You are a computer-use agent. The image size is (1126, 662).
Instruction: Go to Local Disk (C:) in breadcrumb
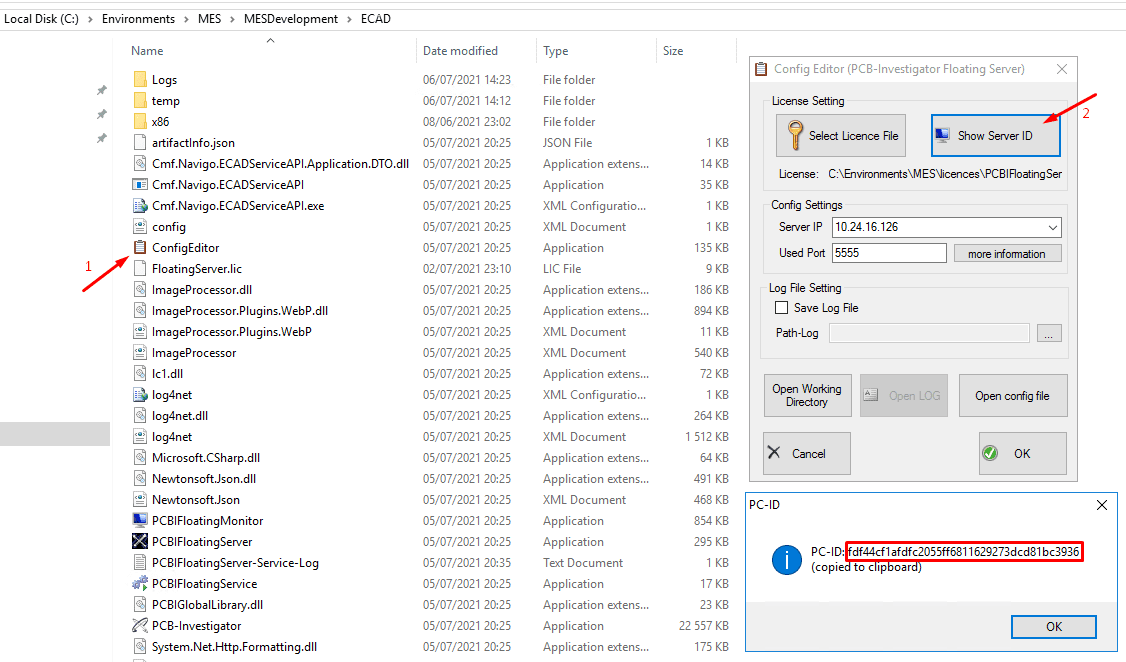click(42, 19)
